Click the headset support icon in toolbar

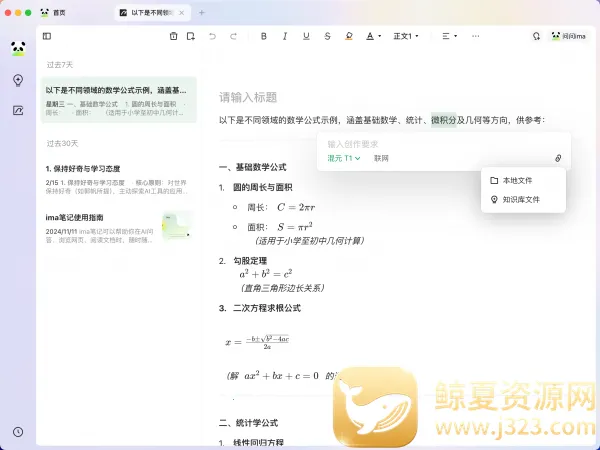pos(536,36)
